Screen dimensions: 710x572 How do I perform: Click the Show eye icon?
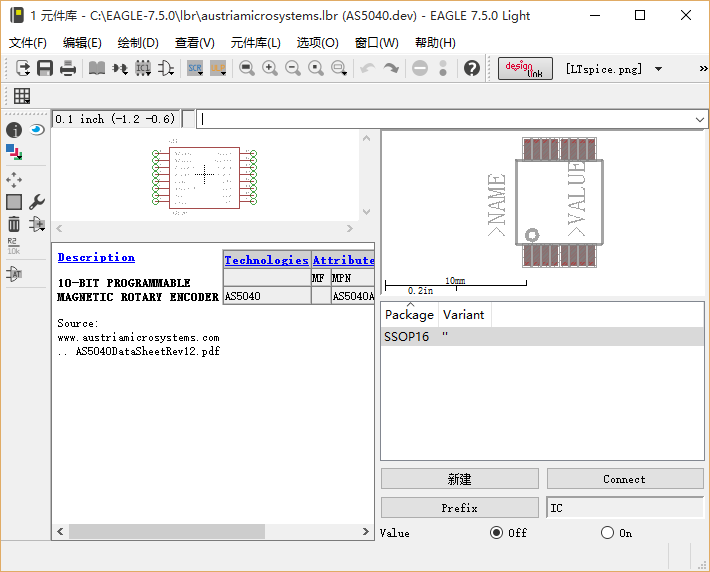click(37, 130)
